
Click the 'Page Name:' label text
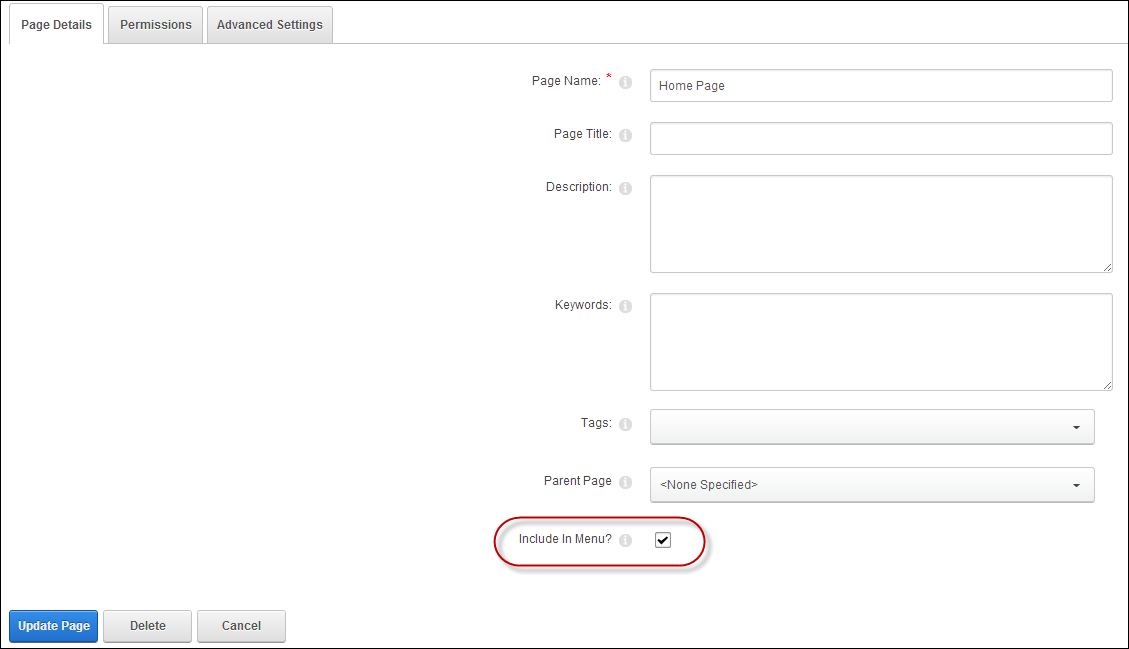point(567,81)
